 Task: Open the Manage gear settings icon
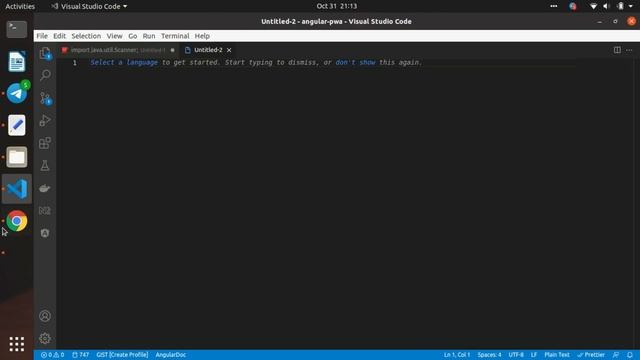click(45, 338)
